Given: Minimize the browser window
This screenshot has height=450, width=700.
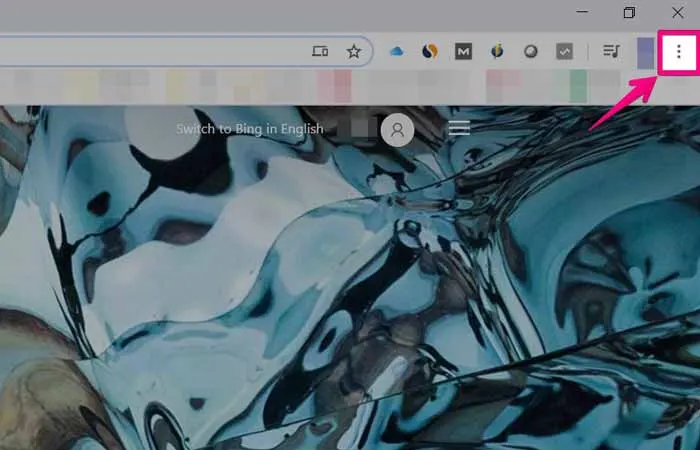Looking at the screenshot, I should [582, 12].
